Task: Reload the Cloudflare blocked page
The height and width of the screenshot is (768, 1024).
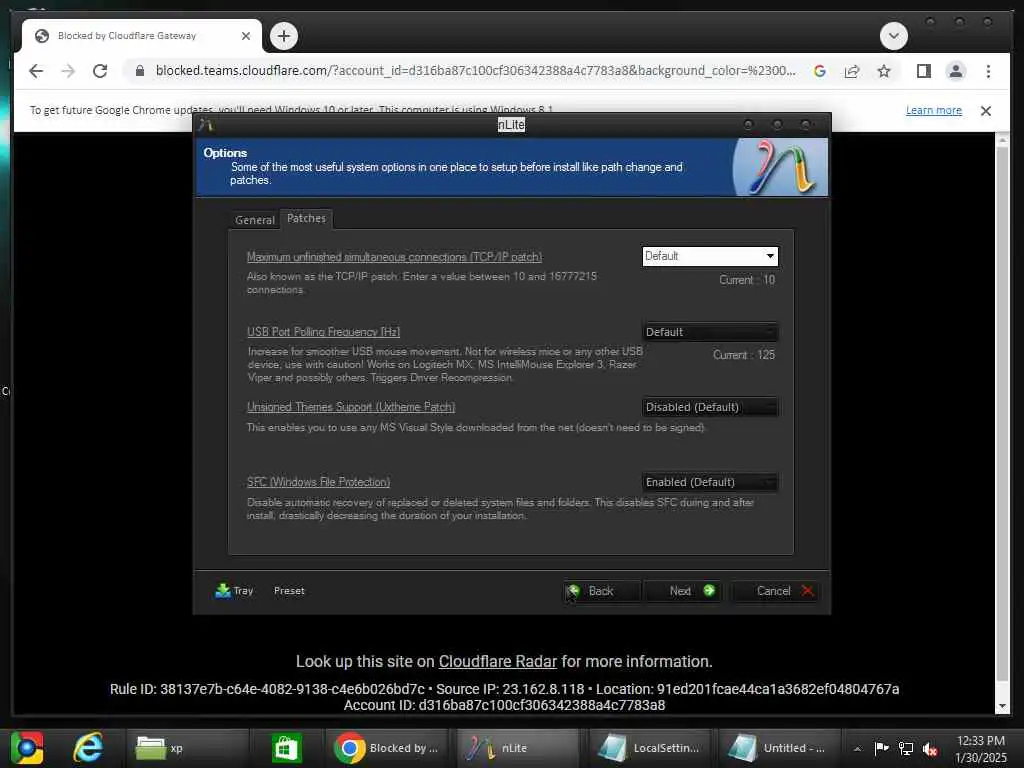Action: [x=100, y=71]
